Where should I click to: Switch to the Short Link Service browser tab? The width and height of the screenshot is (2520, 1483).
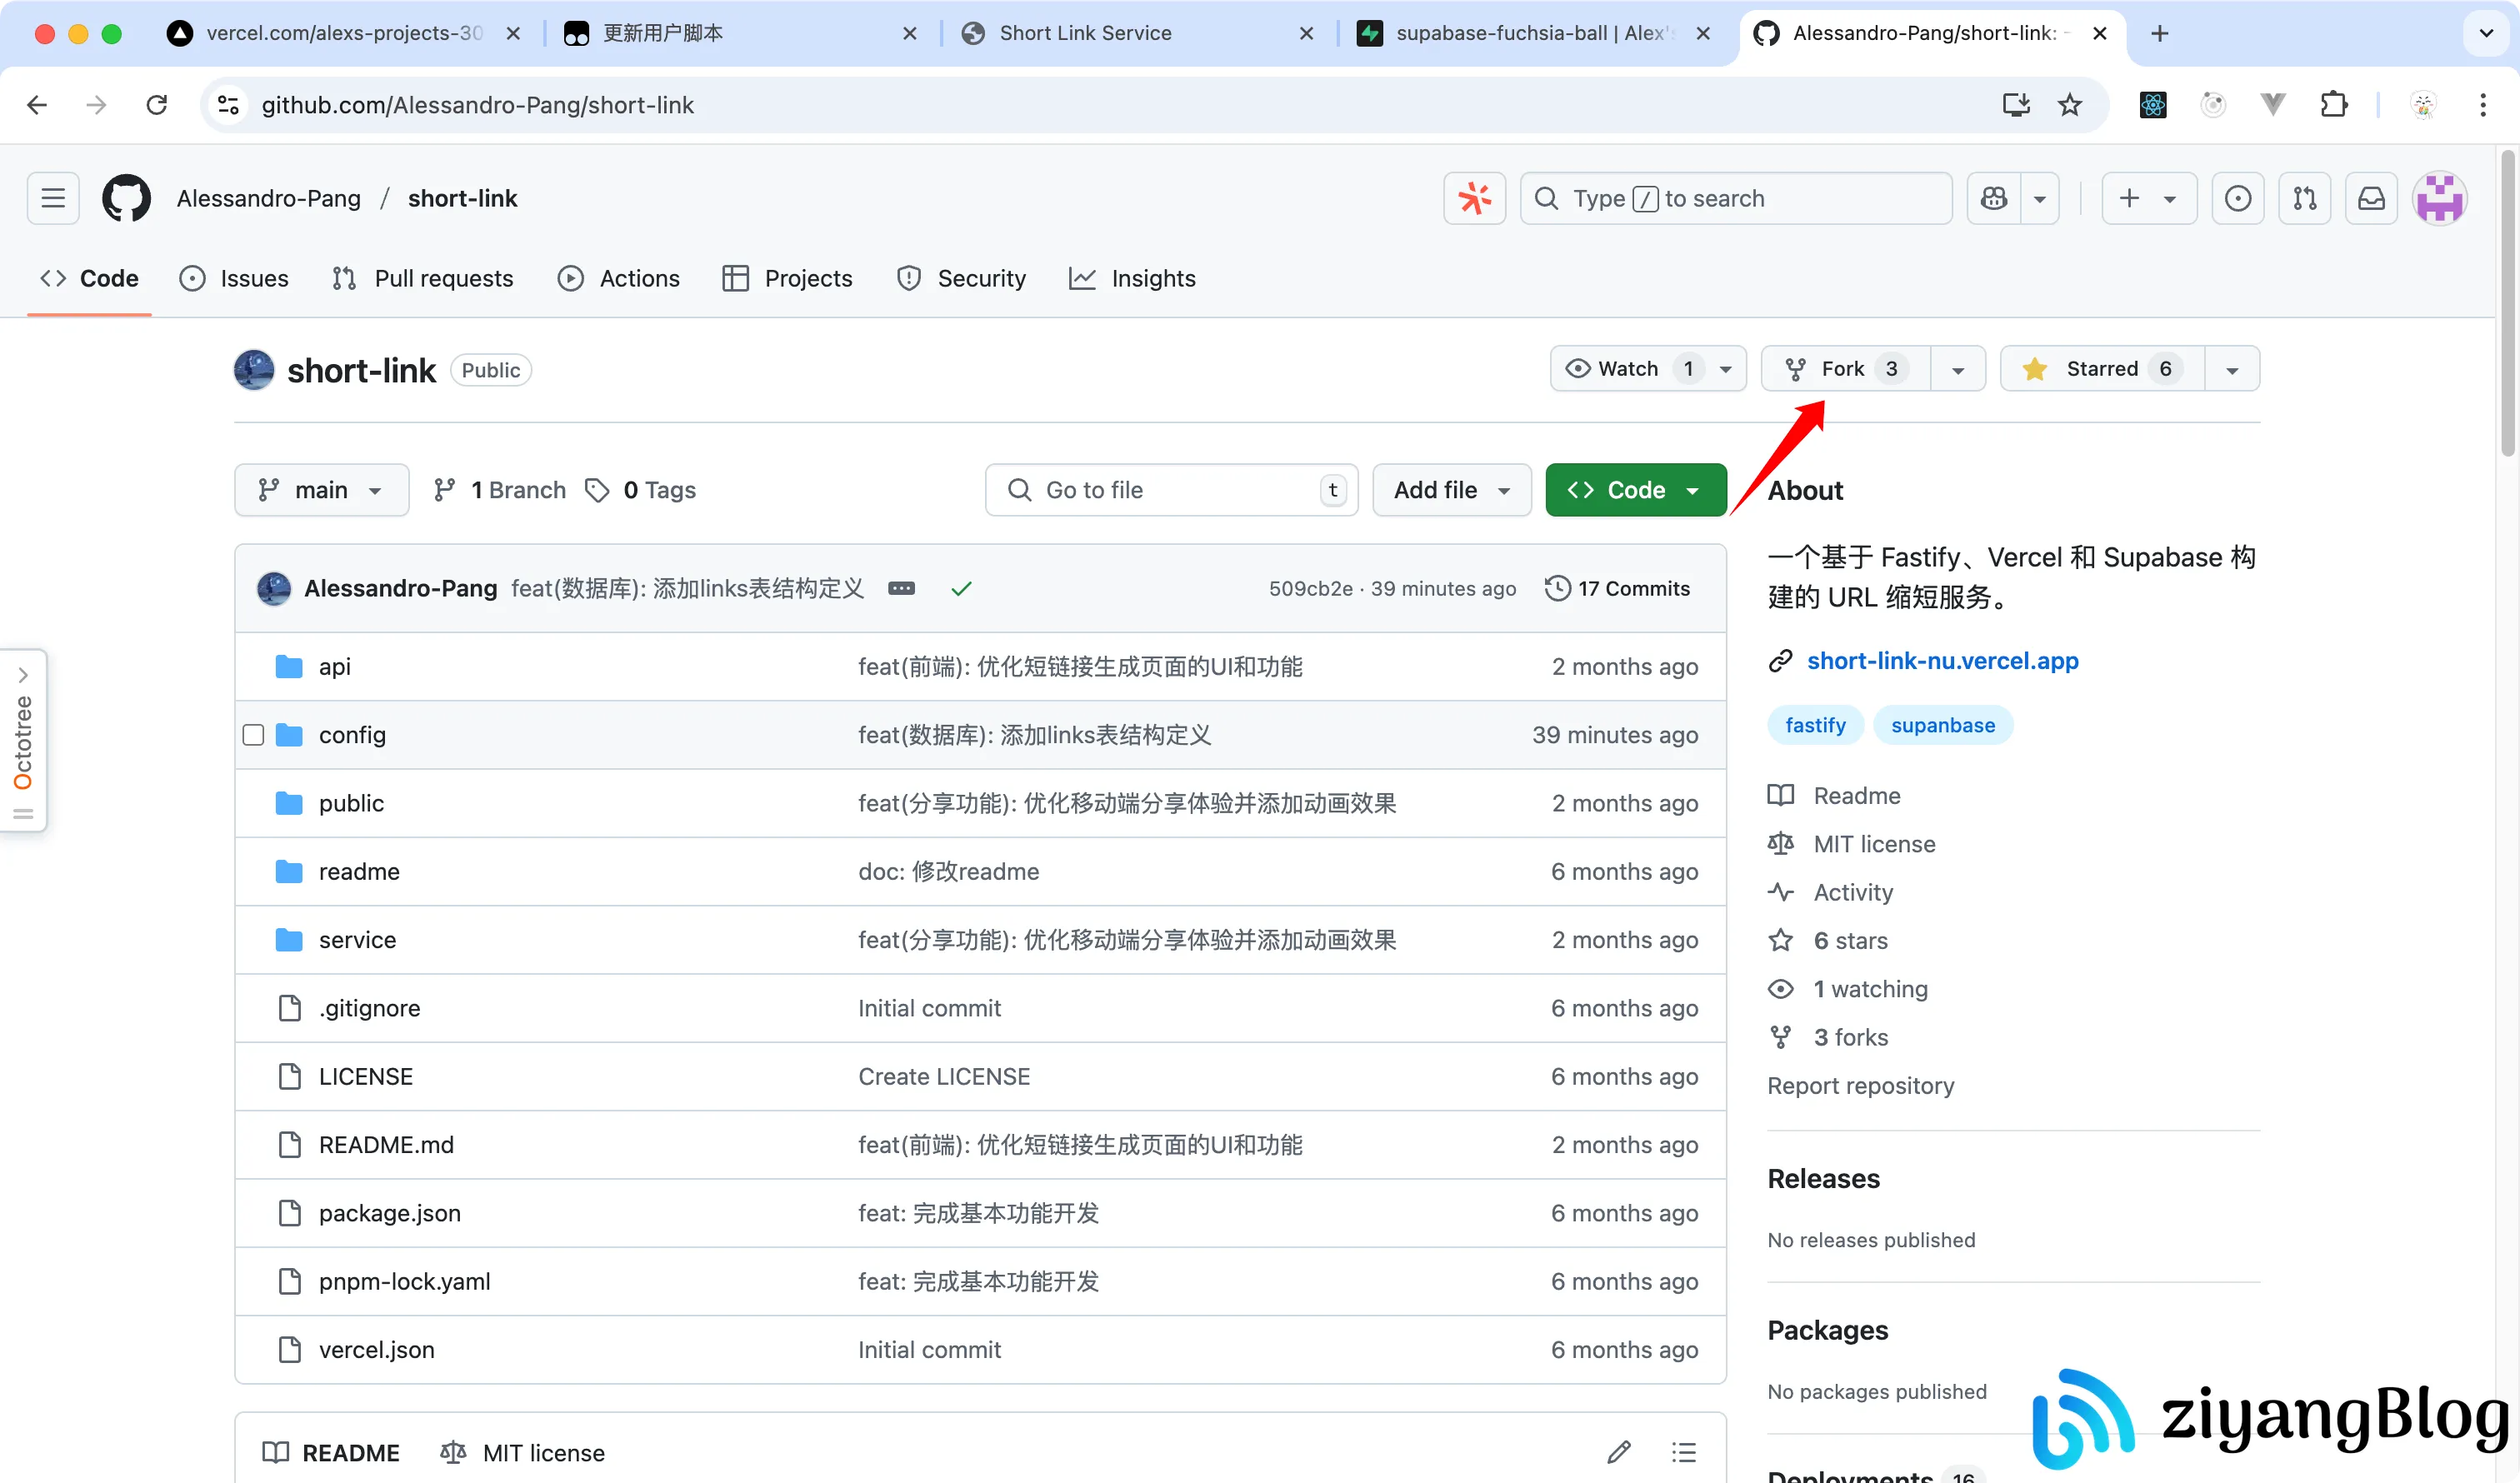[1085, 33]
